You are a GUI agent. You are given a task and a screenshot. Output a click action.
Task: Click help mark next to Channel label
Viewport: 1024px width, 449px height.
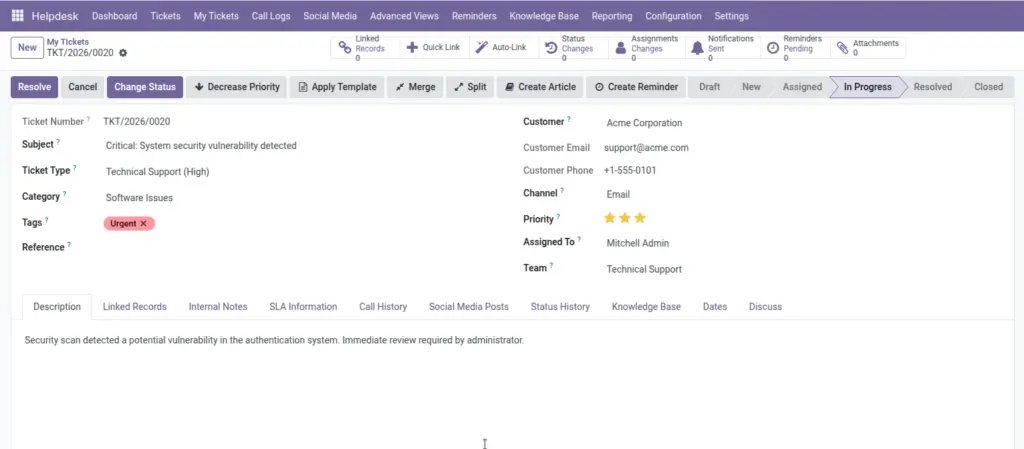point(562,191)
